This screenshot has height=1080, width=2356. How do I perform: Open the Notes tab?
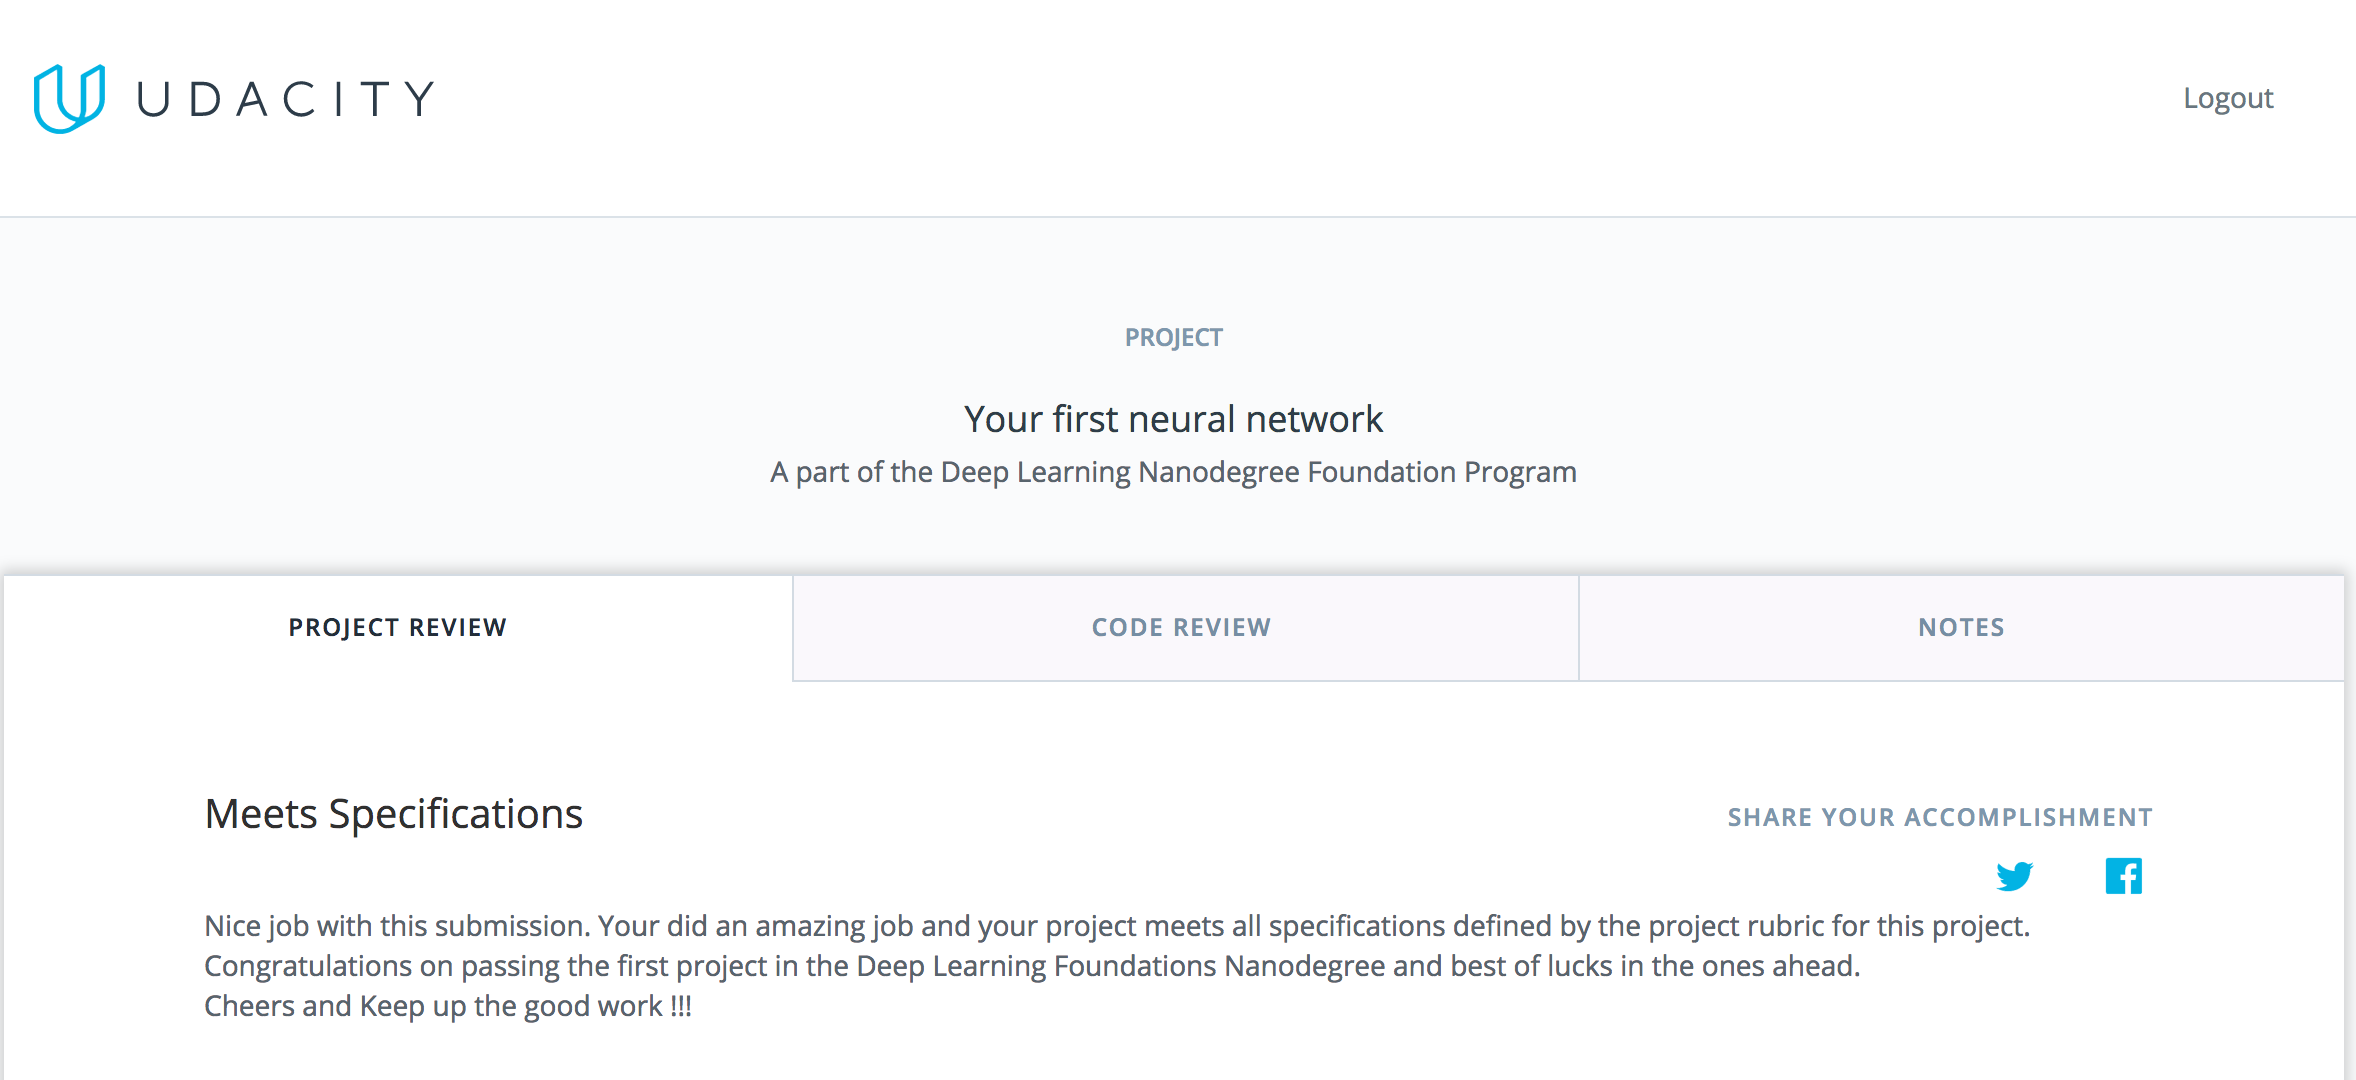point(1961,627)
